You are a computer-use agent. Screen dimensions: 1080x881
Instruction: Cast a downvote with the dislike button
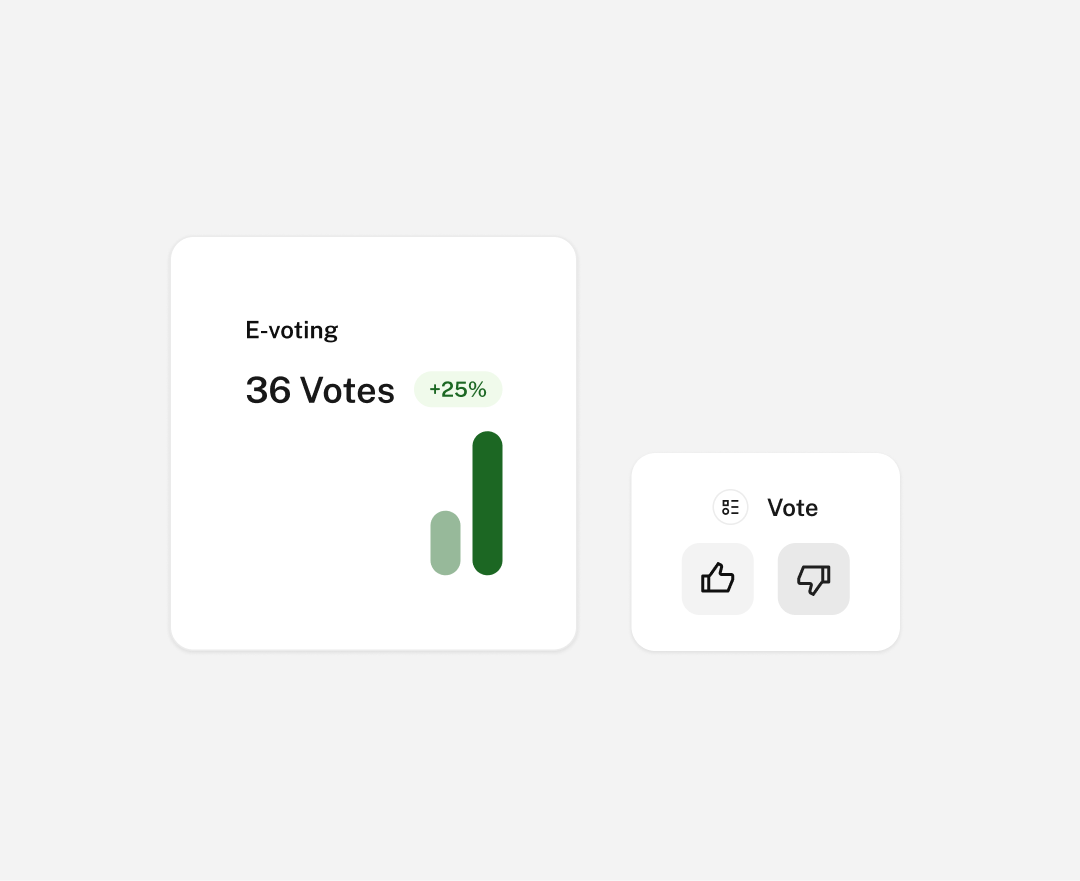[813, 578]
